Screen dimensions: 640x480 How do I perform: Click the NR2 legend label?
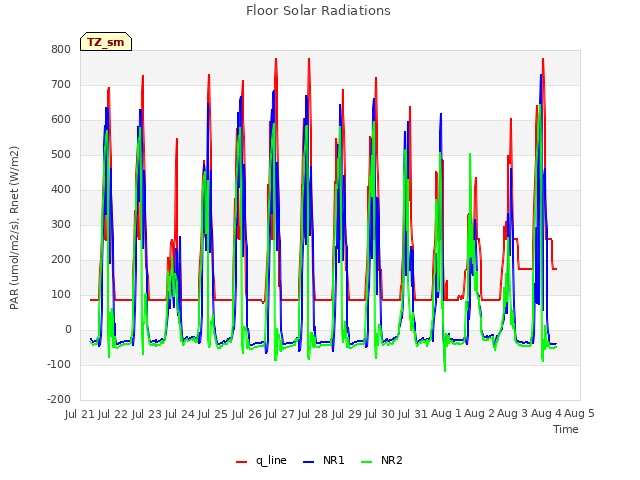[x=391, y=460]
